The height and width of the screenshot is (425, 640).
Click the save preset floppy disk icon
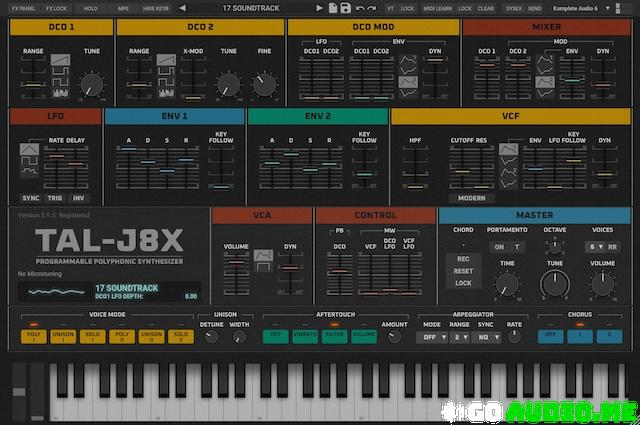click(x=344, y=8)
